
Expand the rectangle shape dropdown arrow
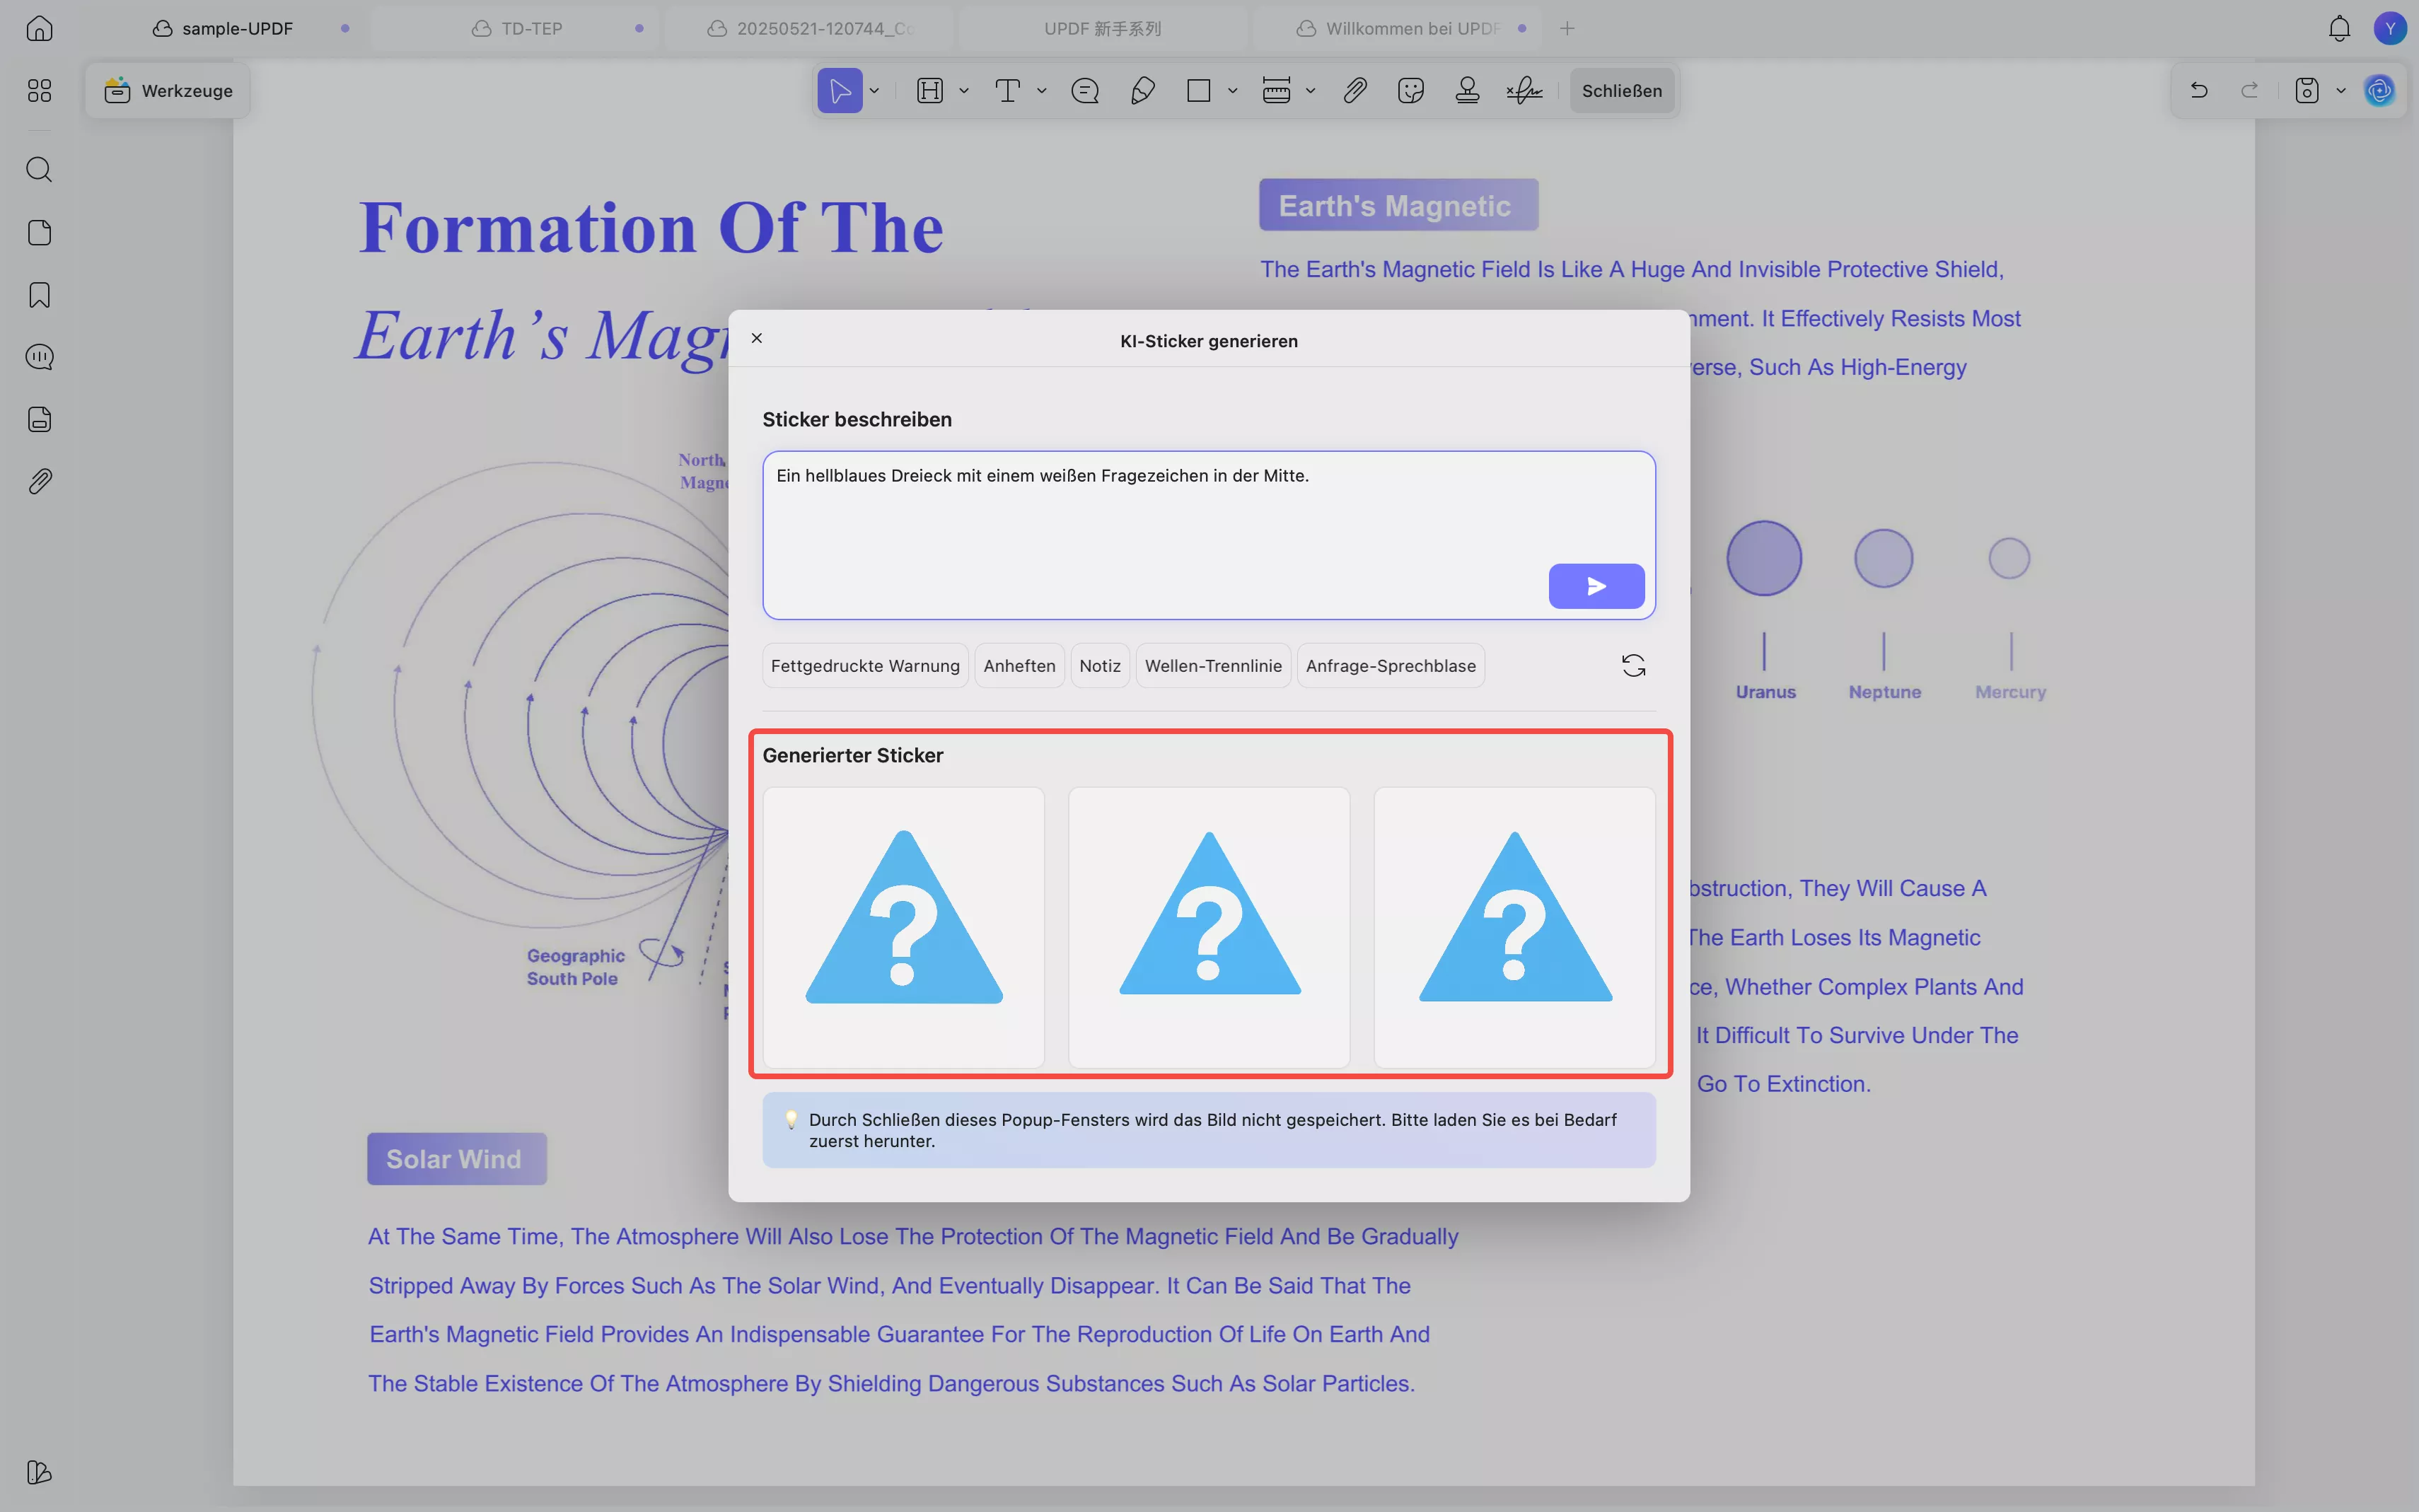[1232, 91]
